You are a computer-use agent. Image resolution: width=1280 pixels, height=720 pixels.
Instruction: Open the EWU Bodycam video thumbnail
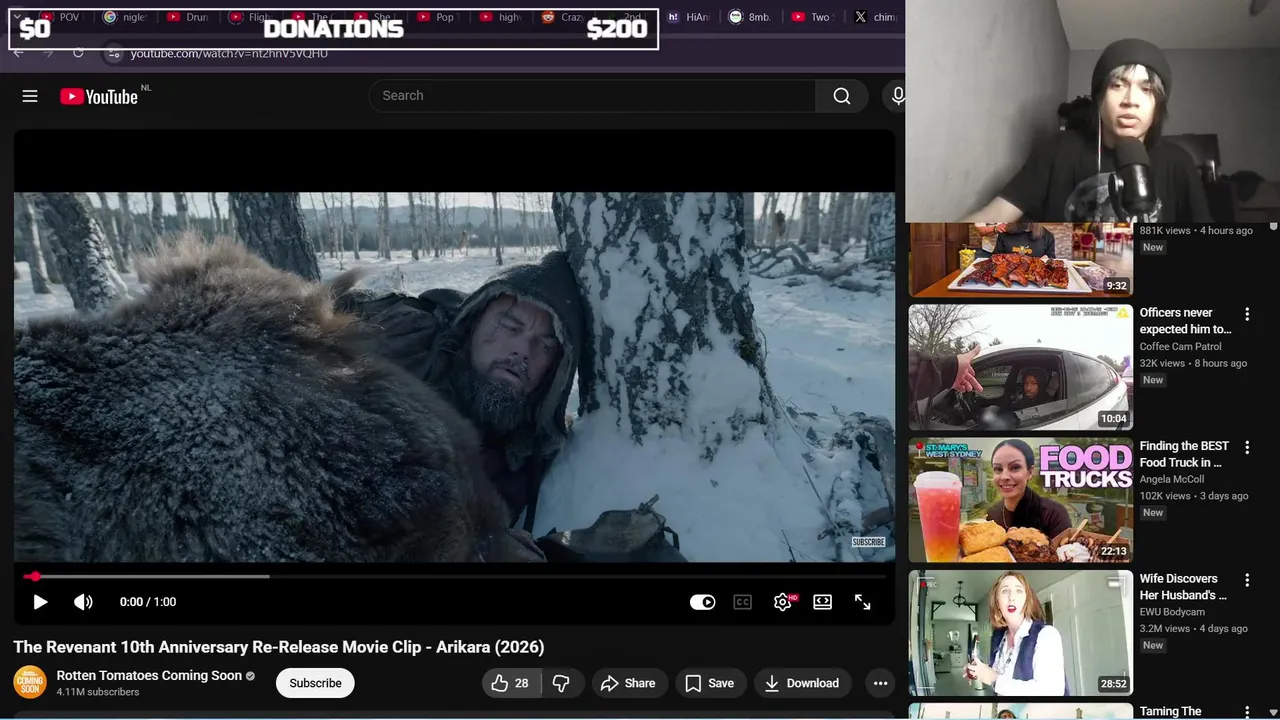(1021, 633)
